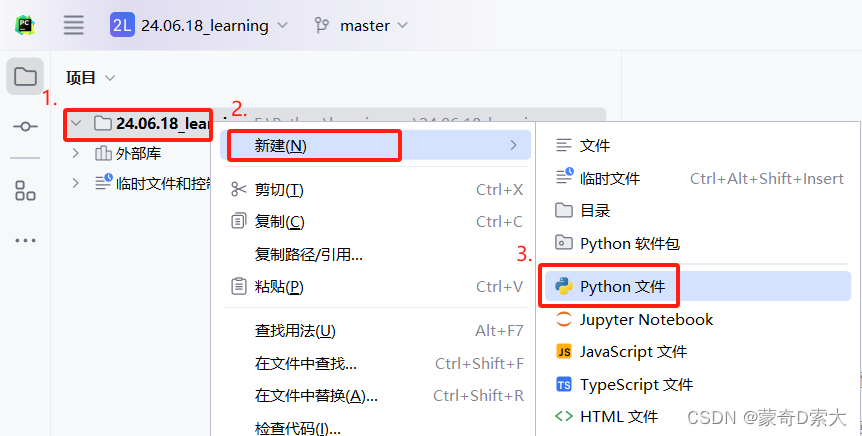Choose 在文件中替换(A)... entry
Viewport: 862px width, 436px height.
click(375, 395)
